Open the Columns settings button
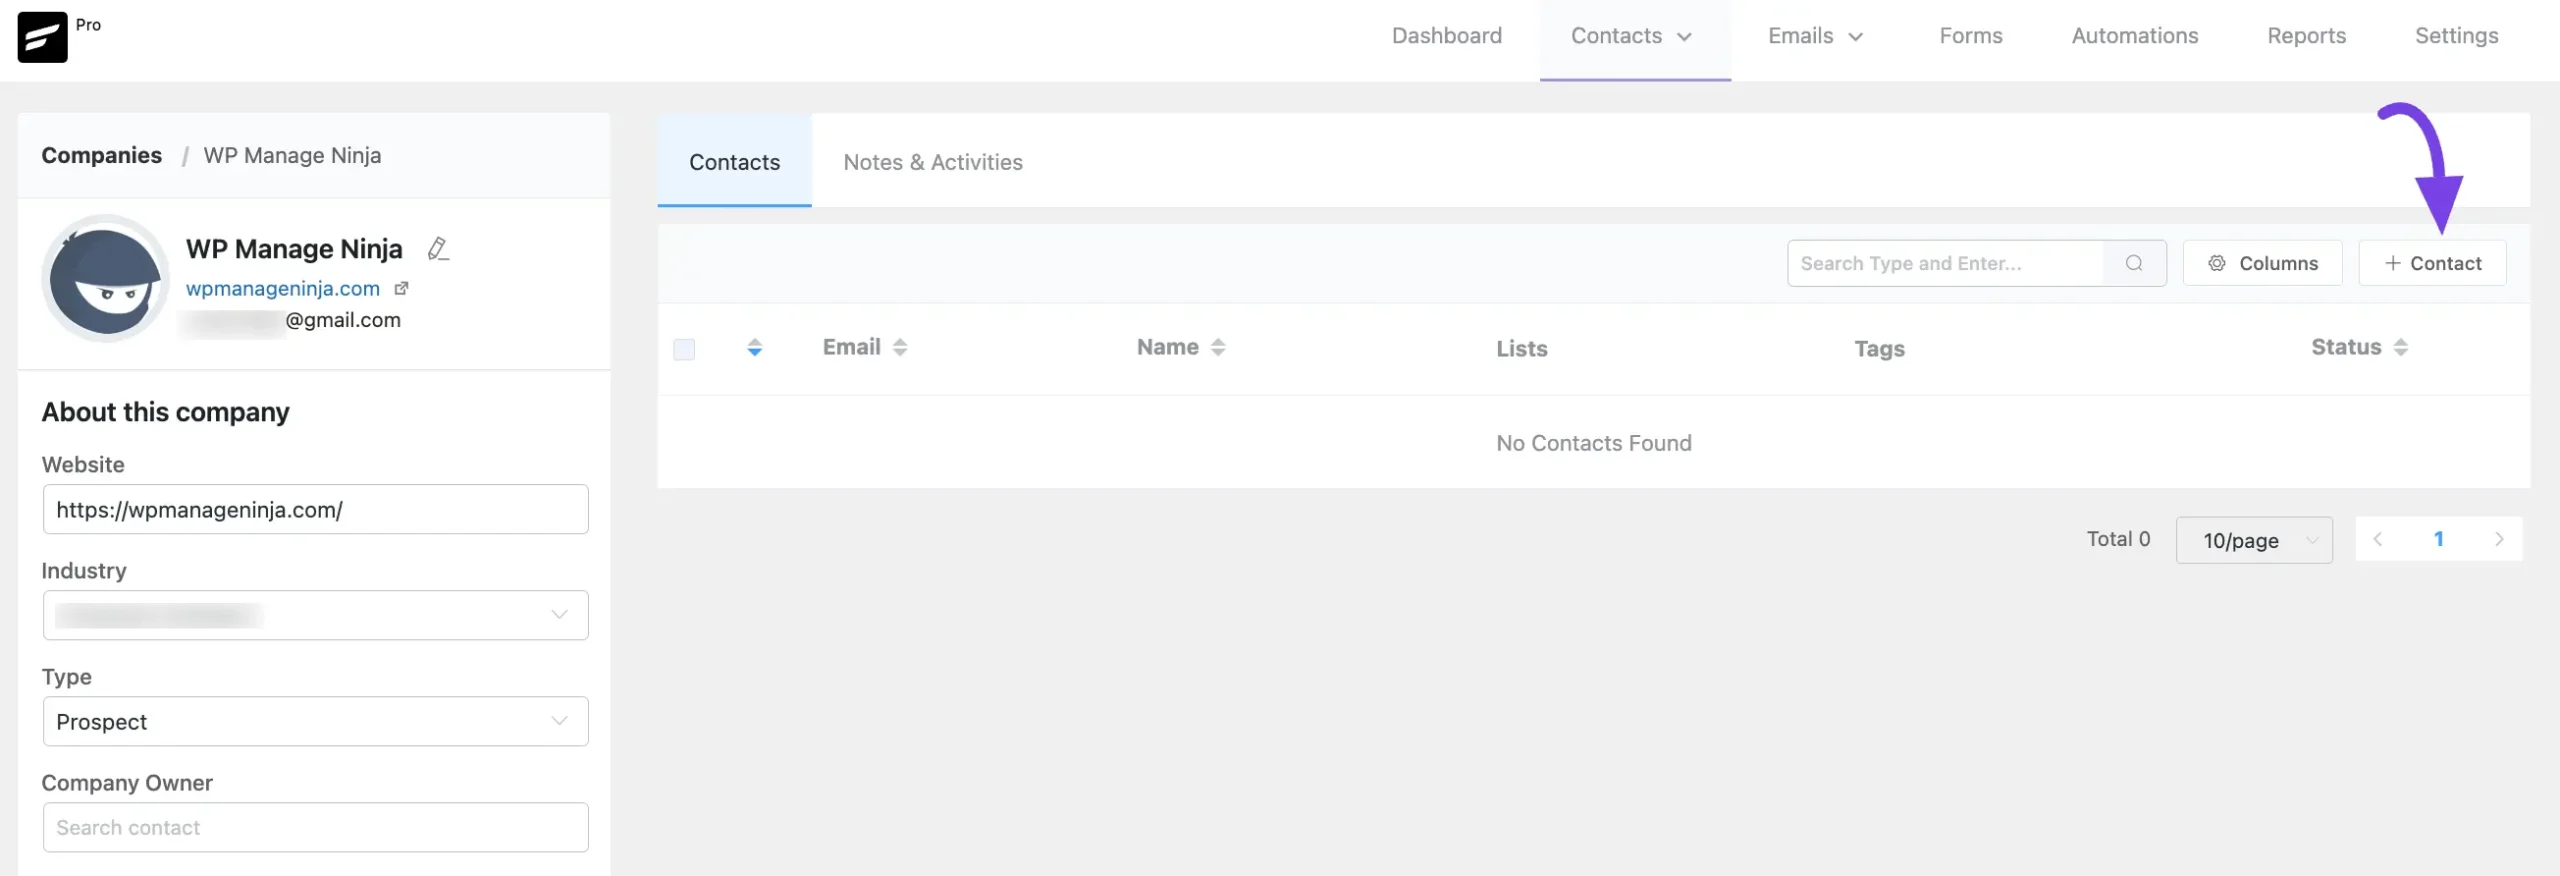 (2263, 263)
